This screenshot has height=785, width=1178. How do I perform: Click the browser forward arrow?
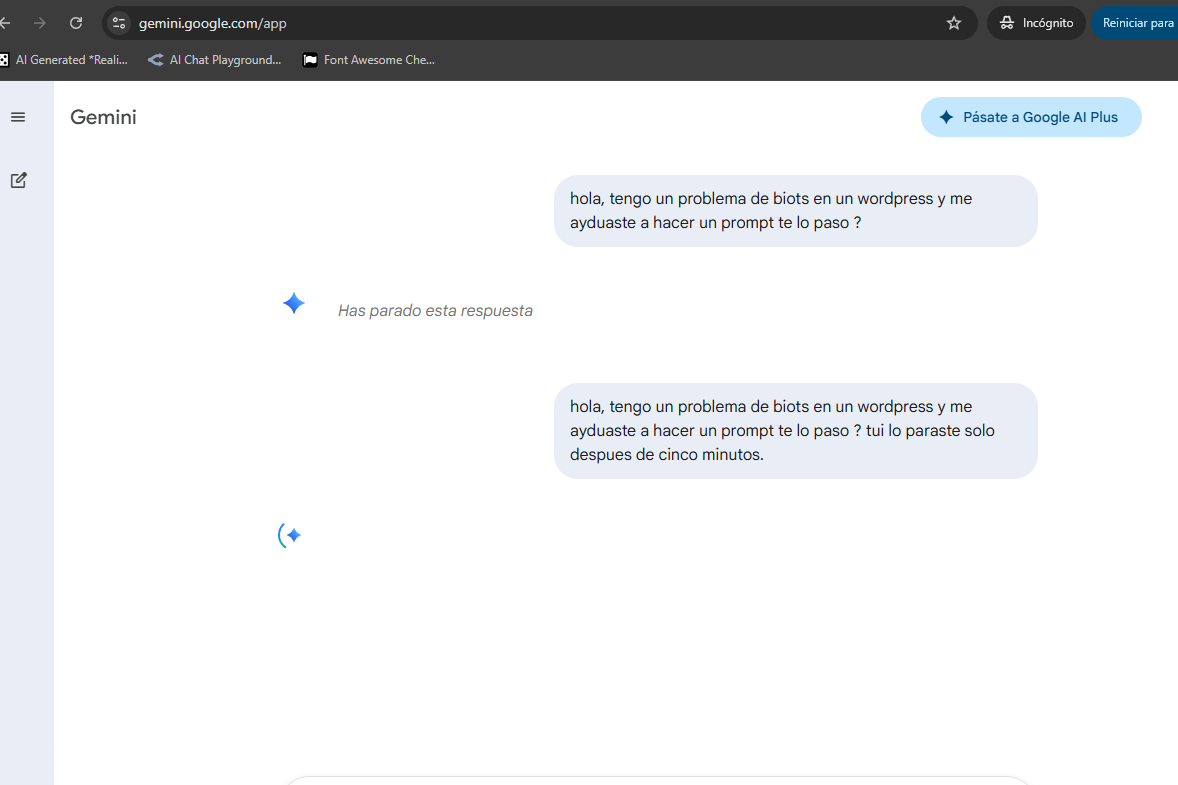pos(40,23)
